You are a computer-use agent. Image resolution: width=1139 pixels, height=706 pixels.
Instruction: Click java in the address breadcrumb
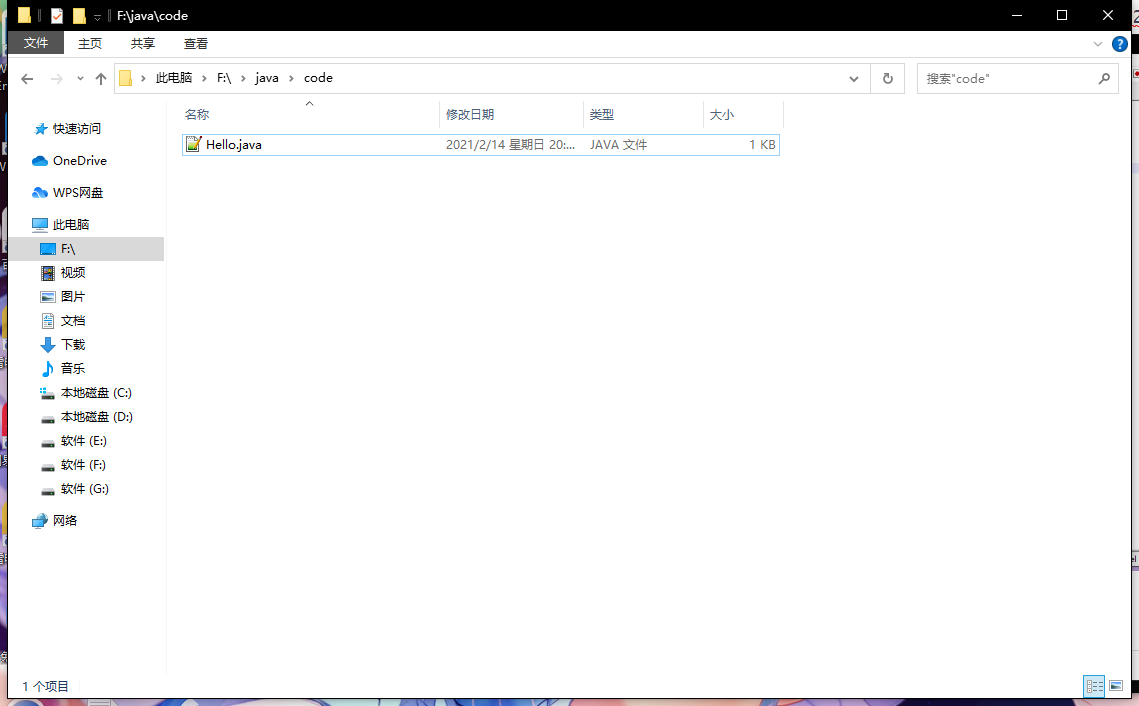click(x=267, y=78)
